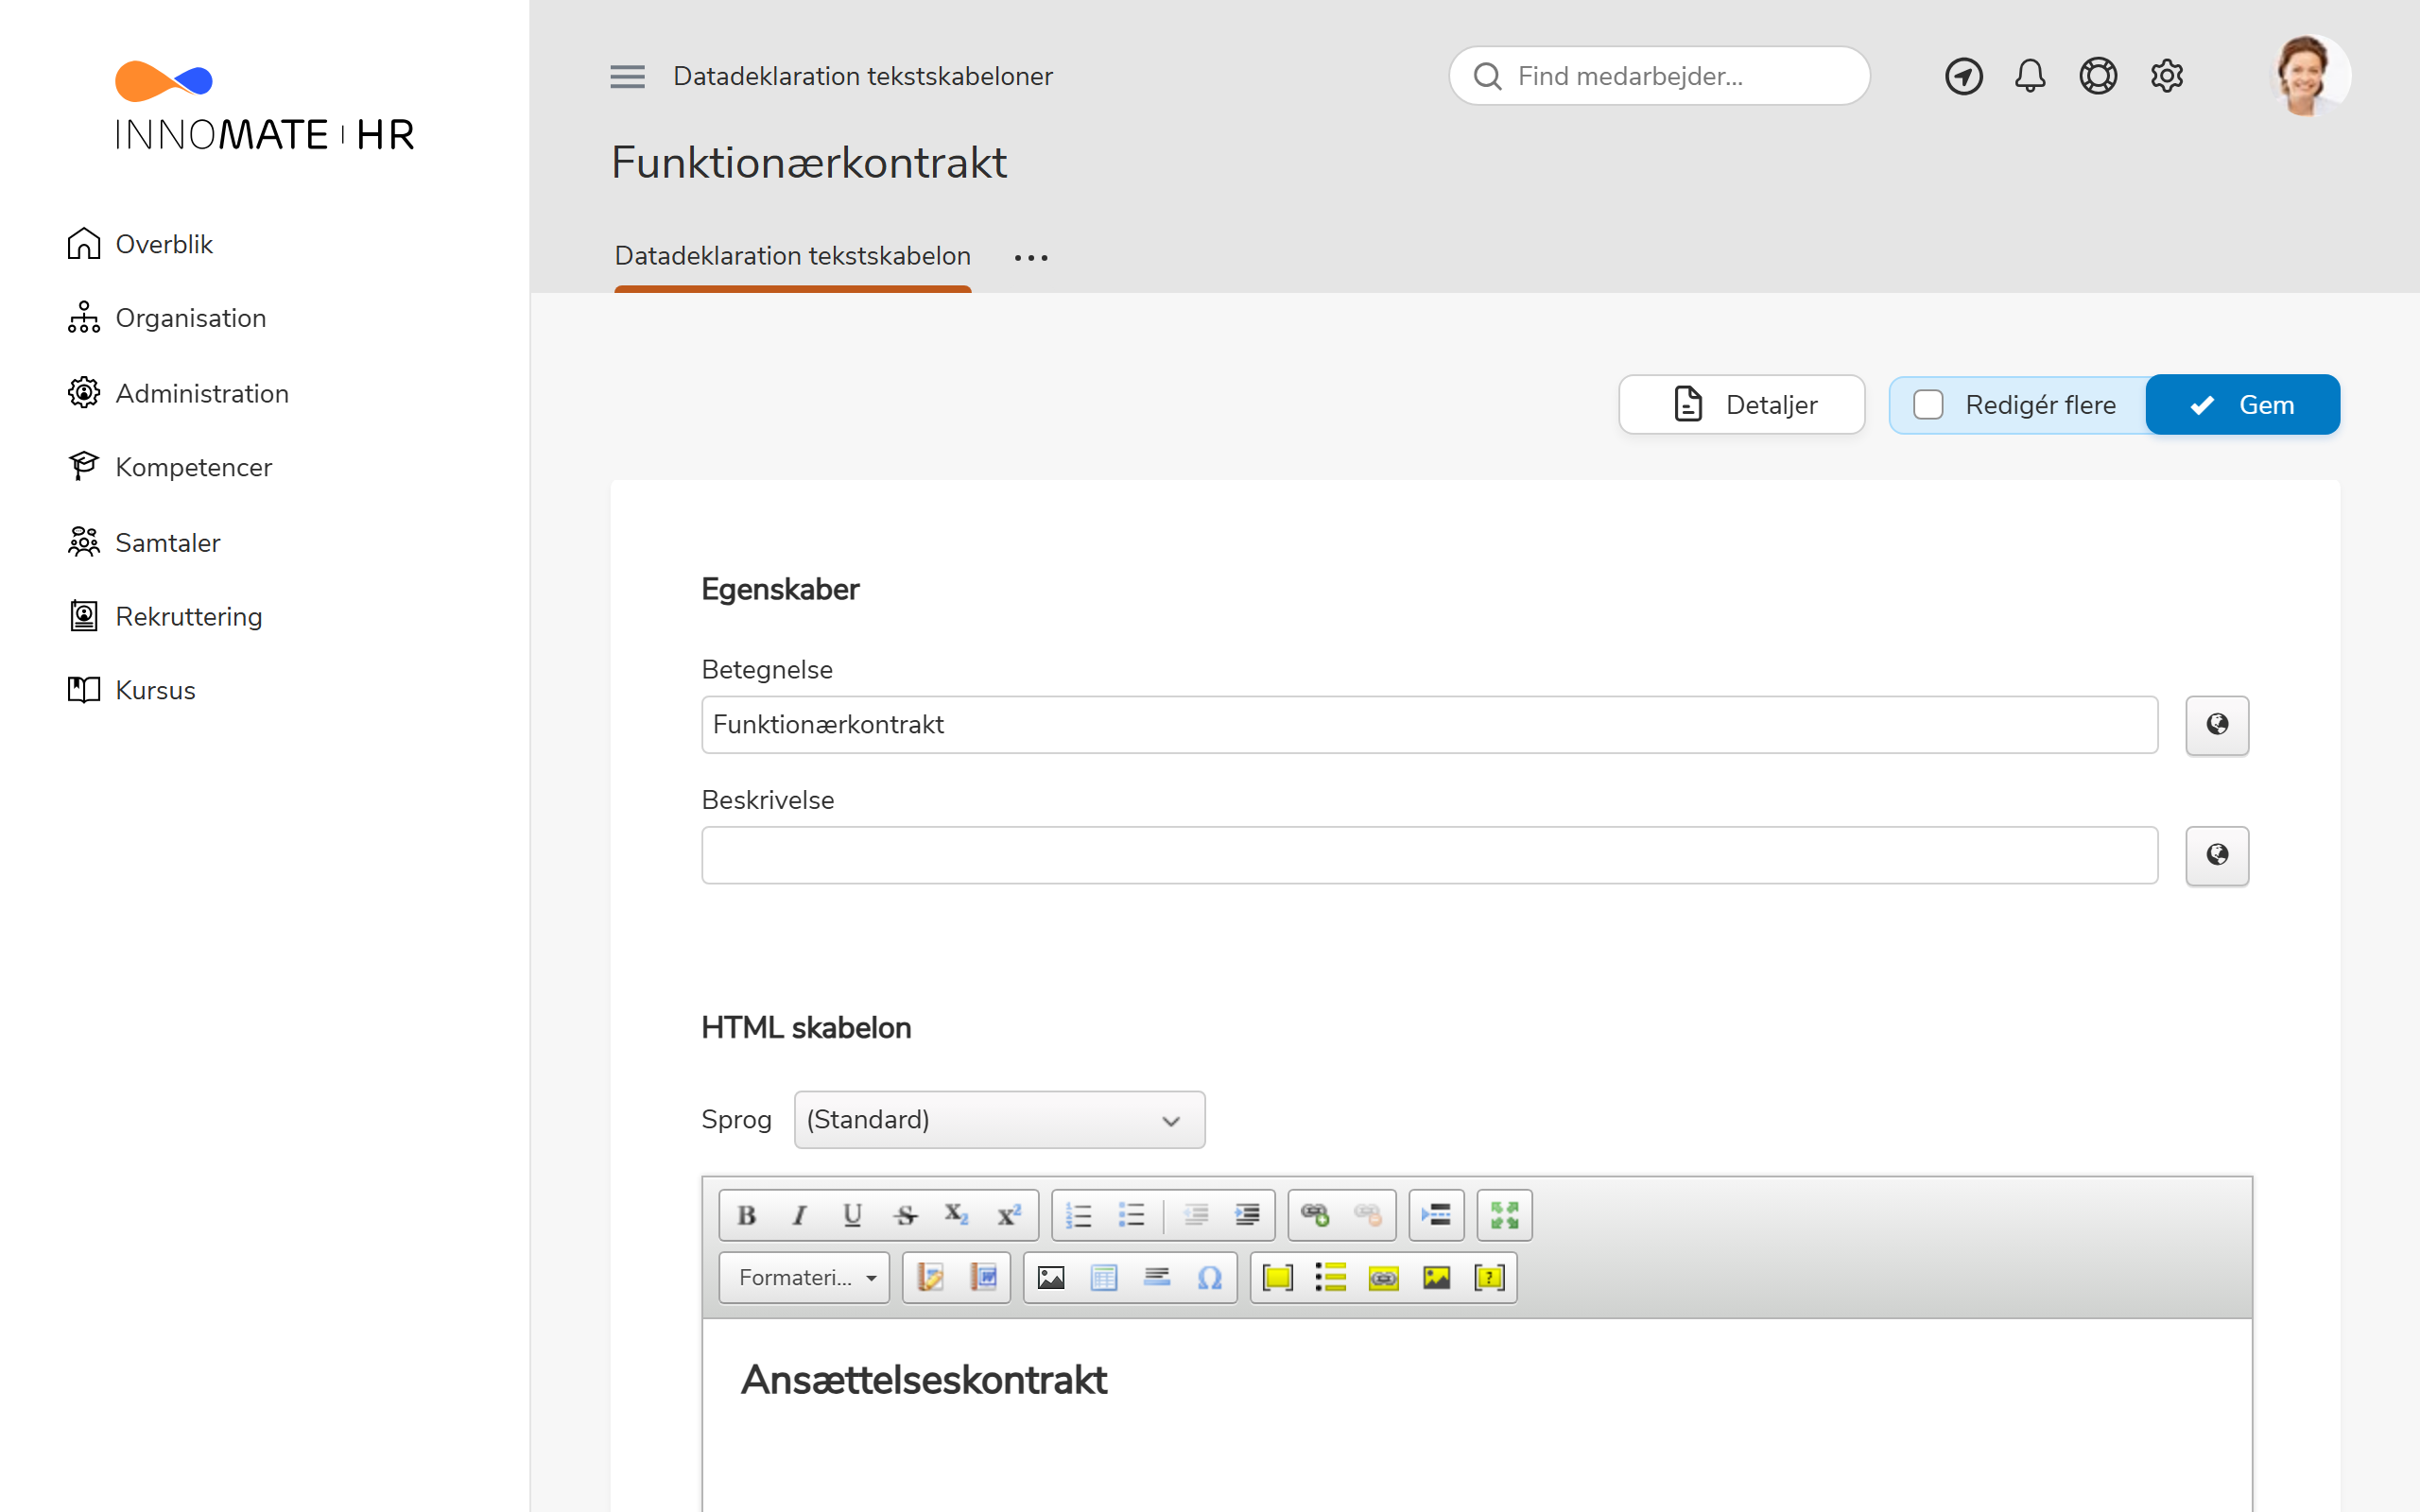The height and width of the screenshot is (1512, 2420).
Task: Navigate to Kursus in the sidebar
Action: [x=132, y=690]
